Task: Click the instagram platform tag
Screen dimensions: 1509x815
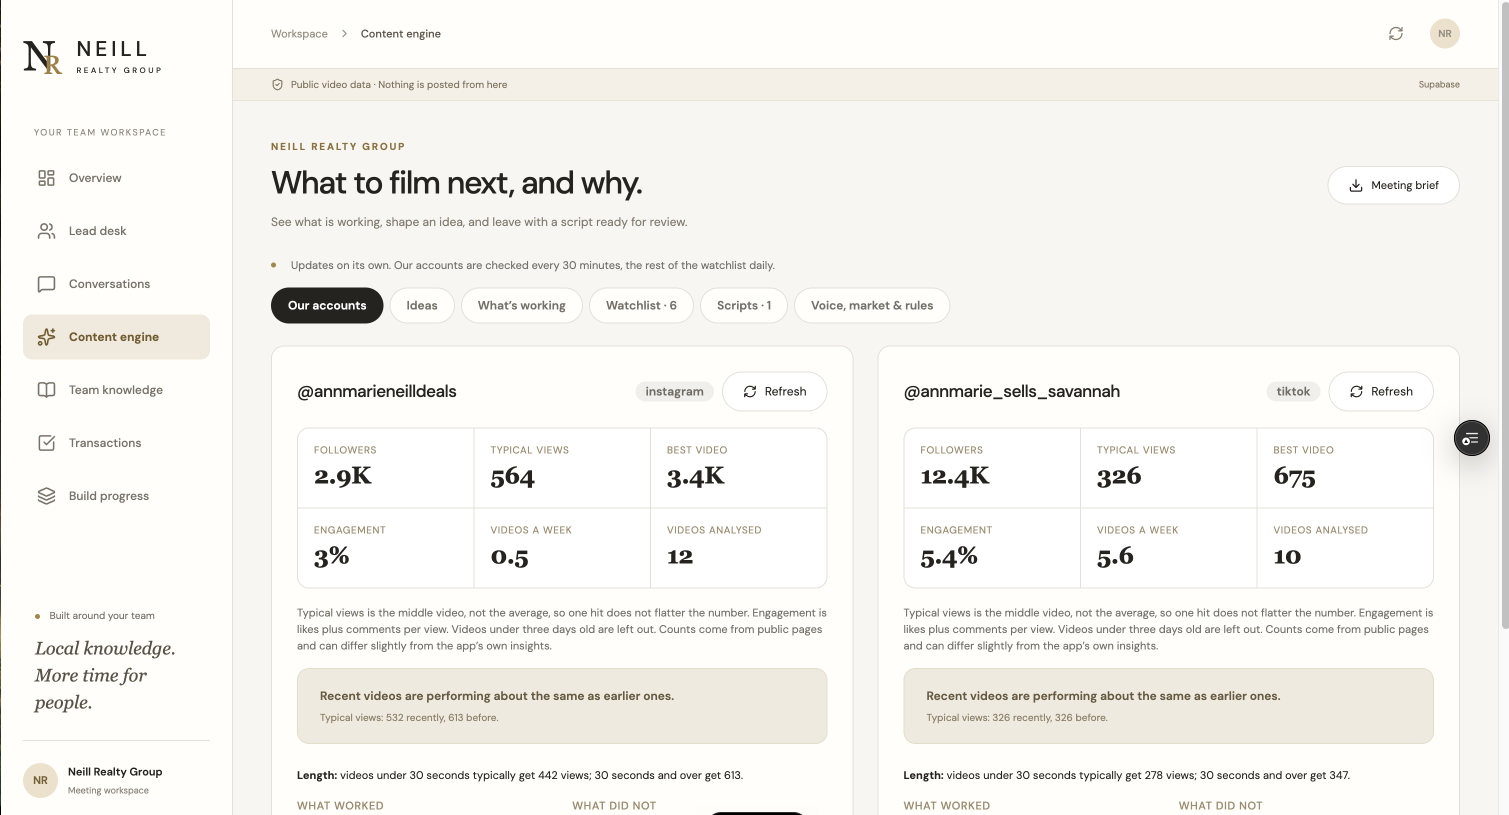Action: [x=674, y=392]
